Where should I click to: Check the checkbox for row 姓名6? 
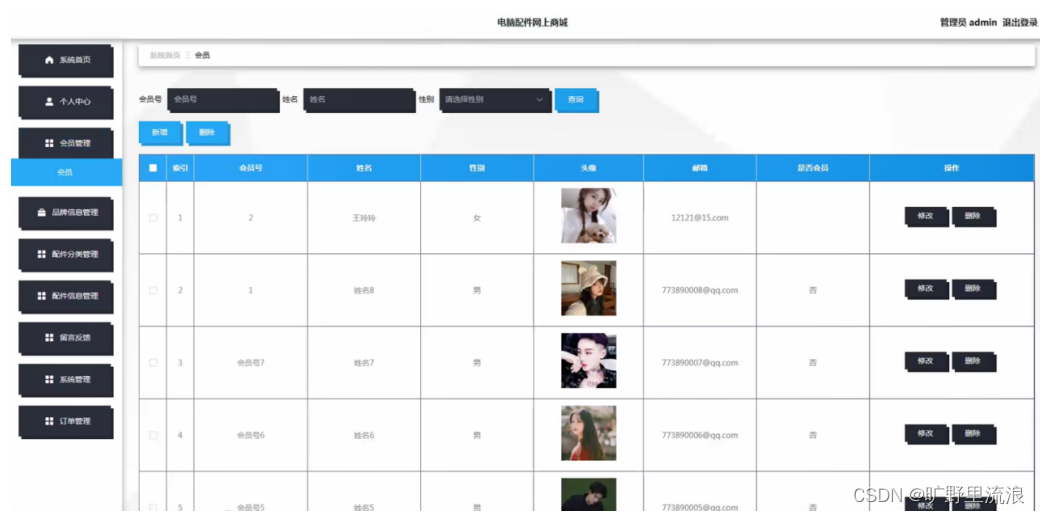tap(153, 435)
